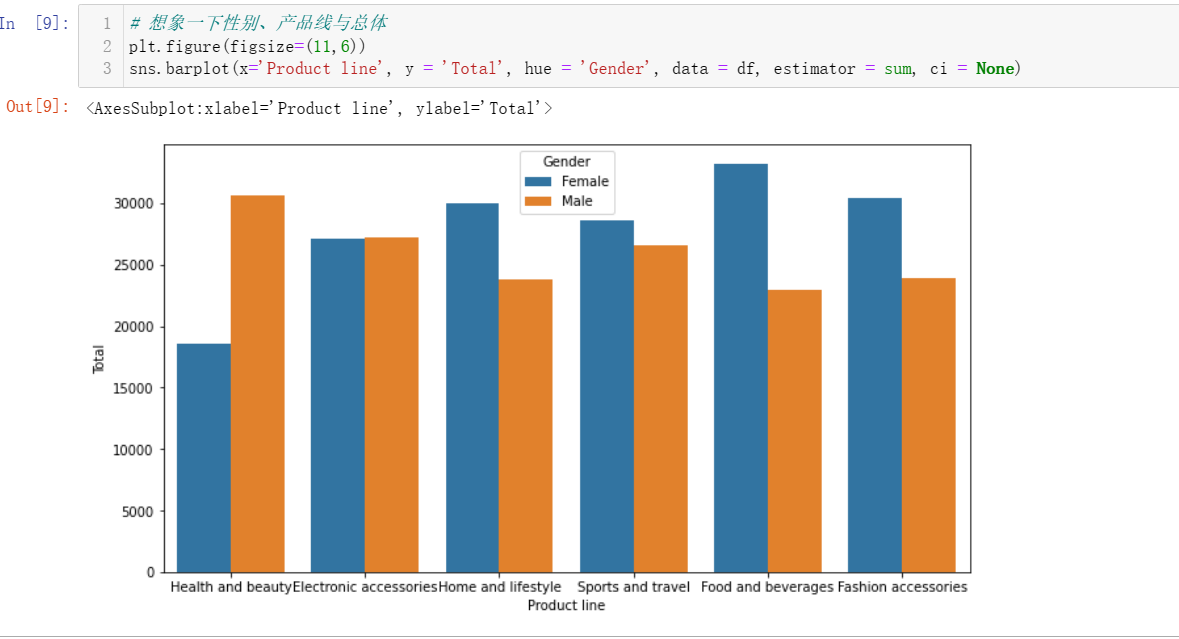
Task: Click the Out[9] output prompt
Action: coord(37,107)
